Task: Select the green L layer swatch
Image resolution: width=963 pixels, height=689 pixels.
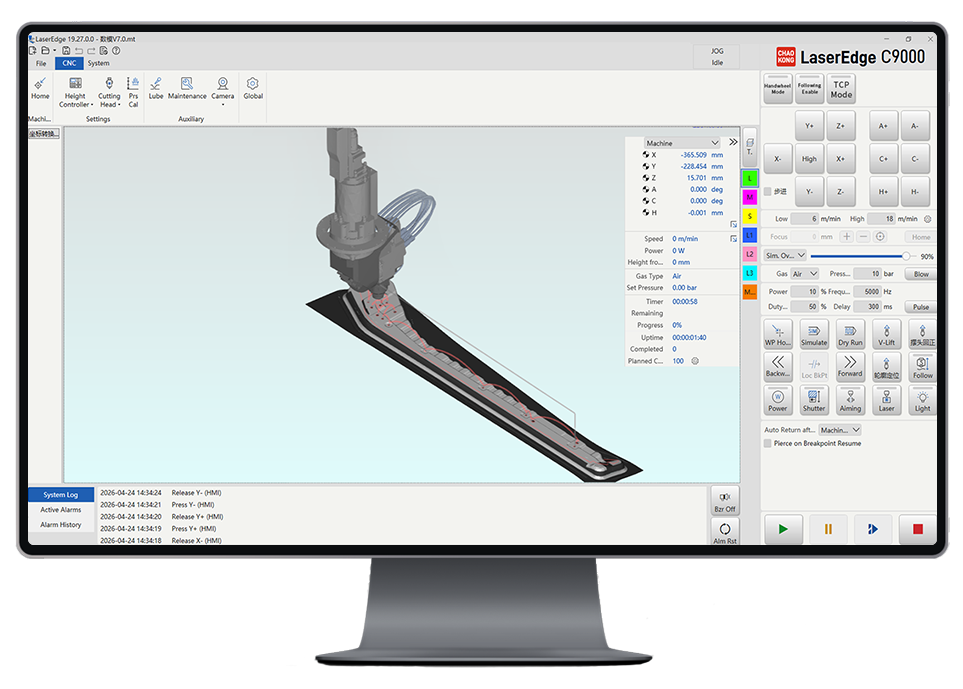Action: pos(749,178)
